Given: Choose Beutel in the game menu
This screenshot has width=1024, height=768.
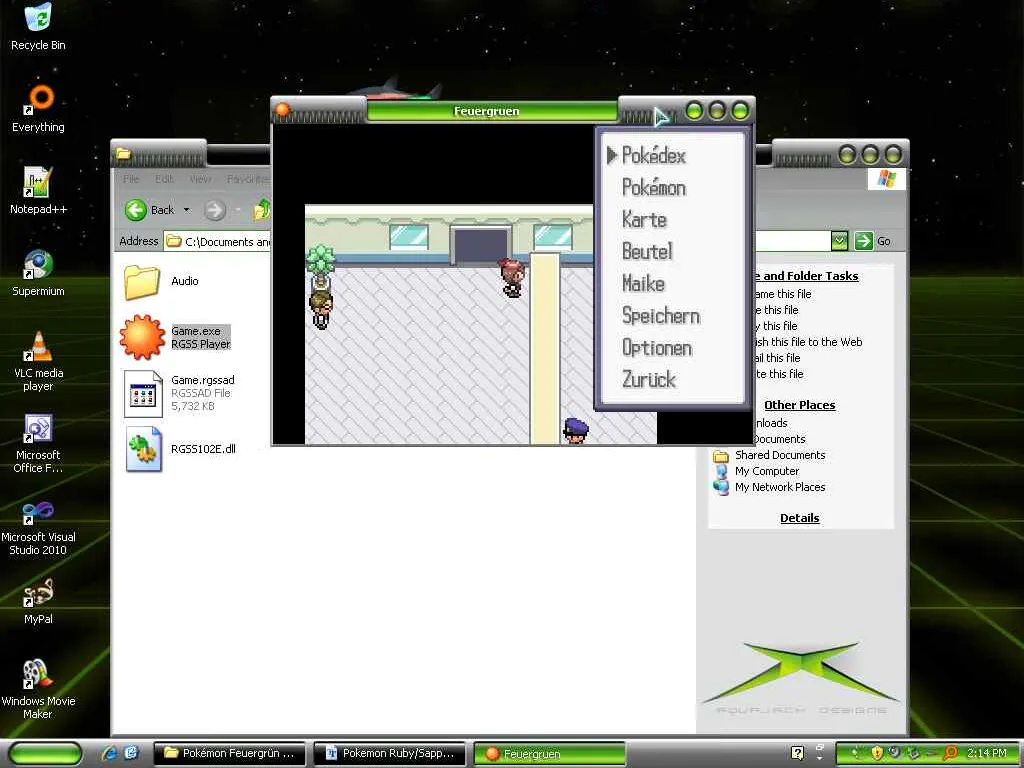Looking at the screenshot, I should pos(647,251).
